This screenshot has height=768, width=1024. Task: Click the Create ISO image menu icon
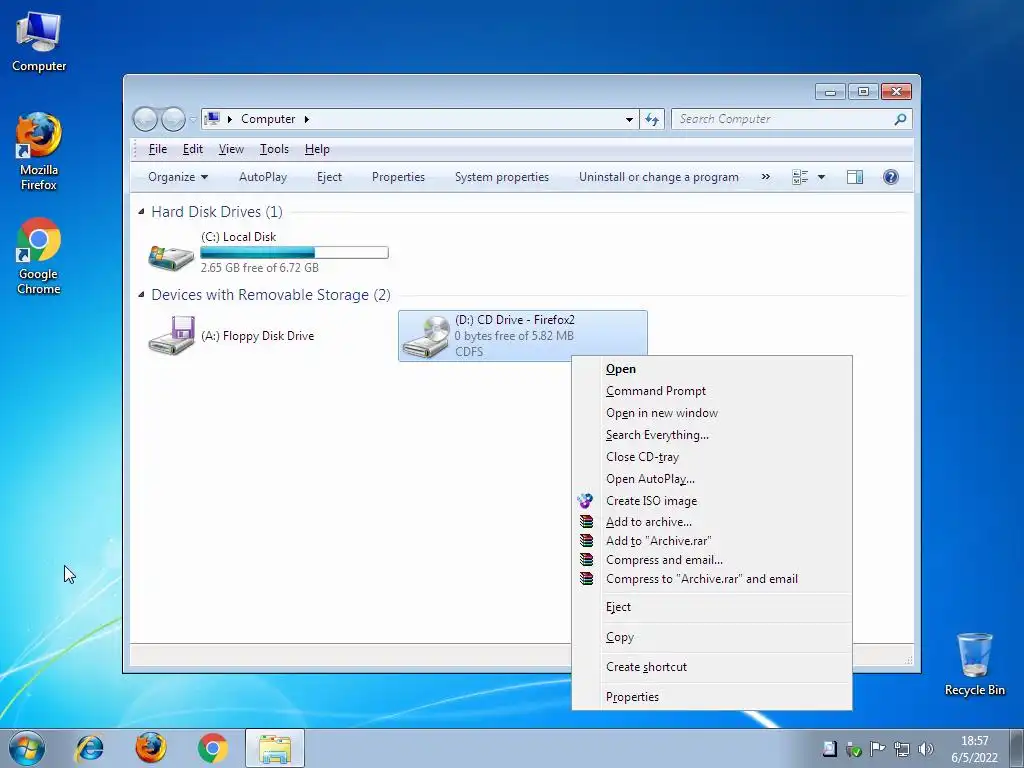pos(586,501)
